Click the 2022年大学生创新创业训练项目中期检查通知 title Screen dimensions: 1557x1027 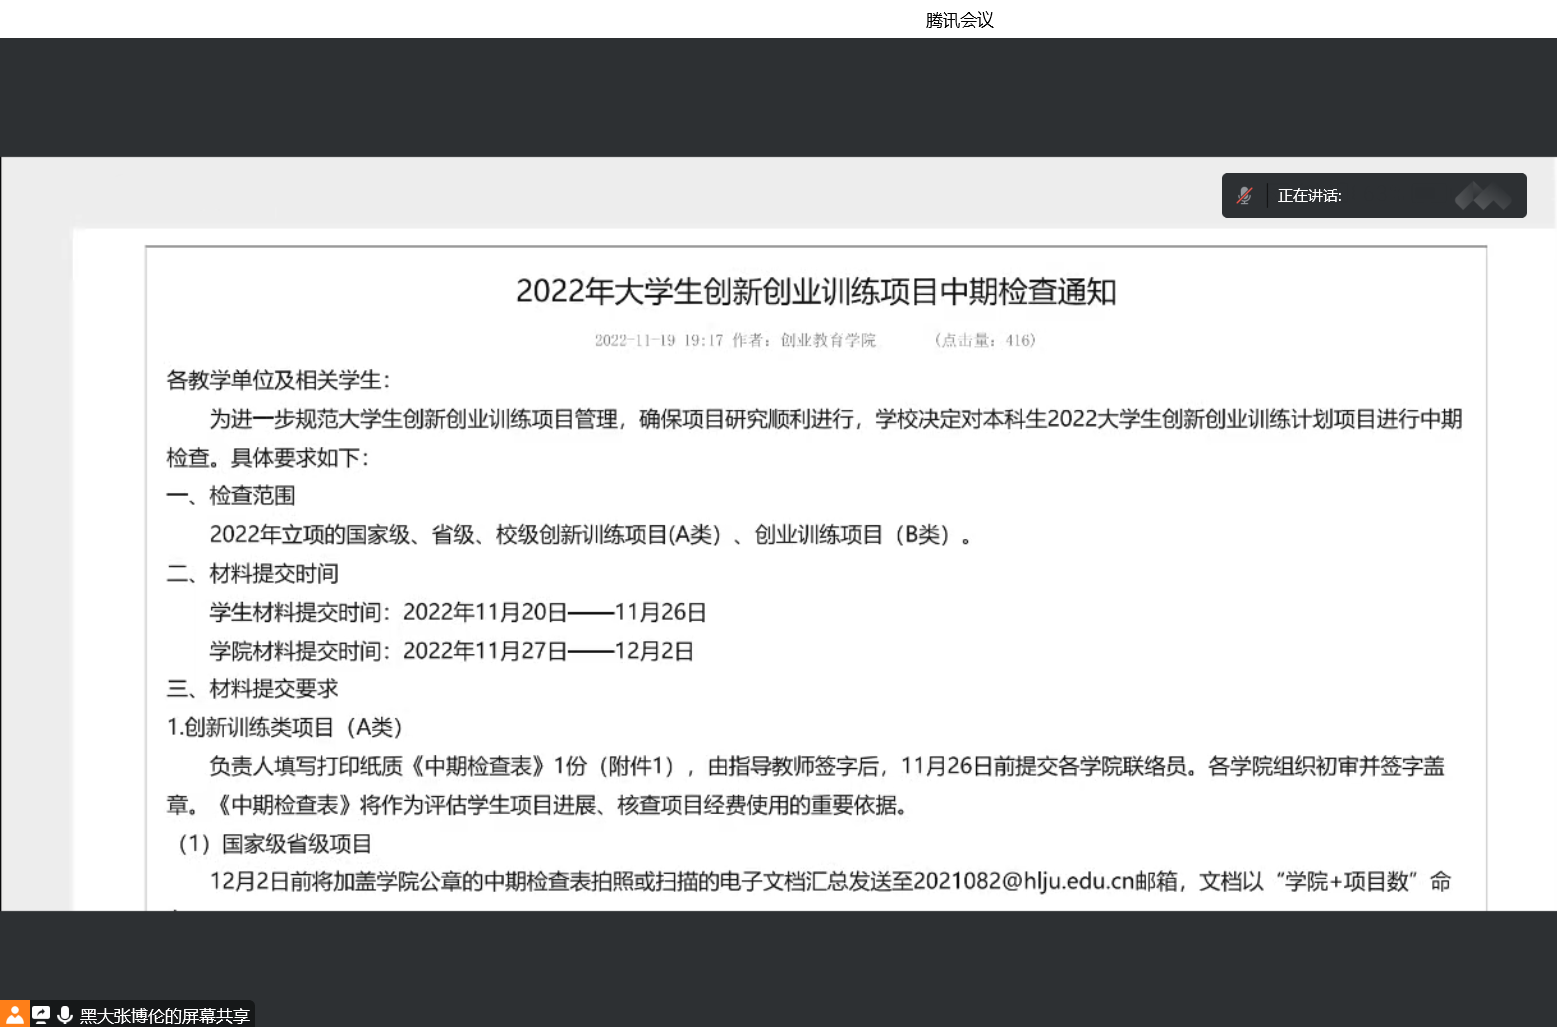pos(815,292)
